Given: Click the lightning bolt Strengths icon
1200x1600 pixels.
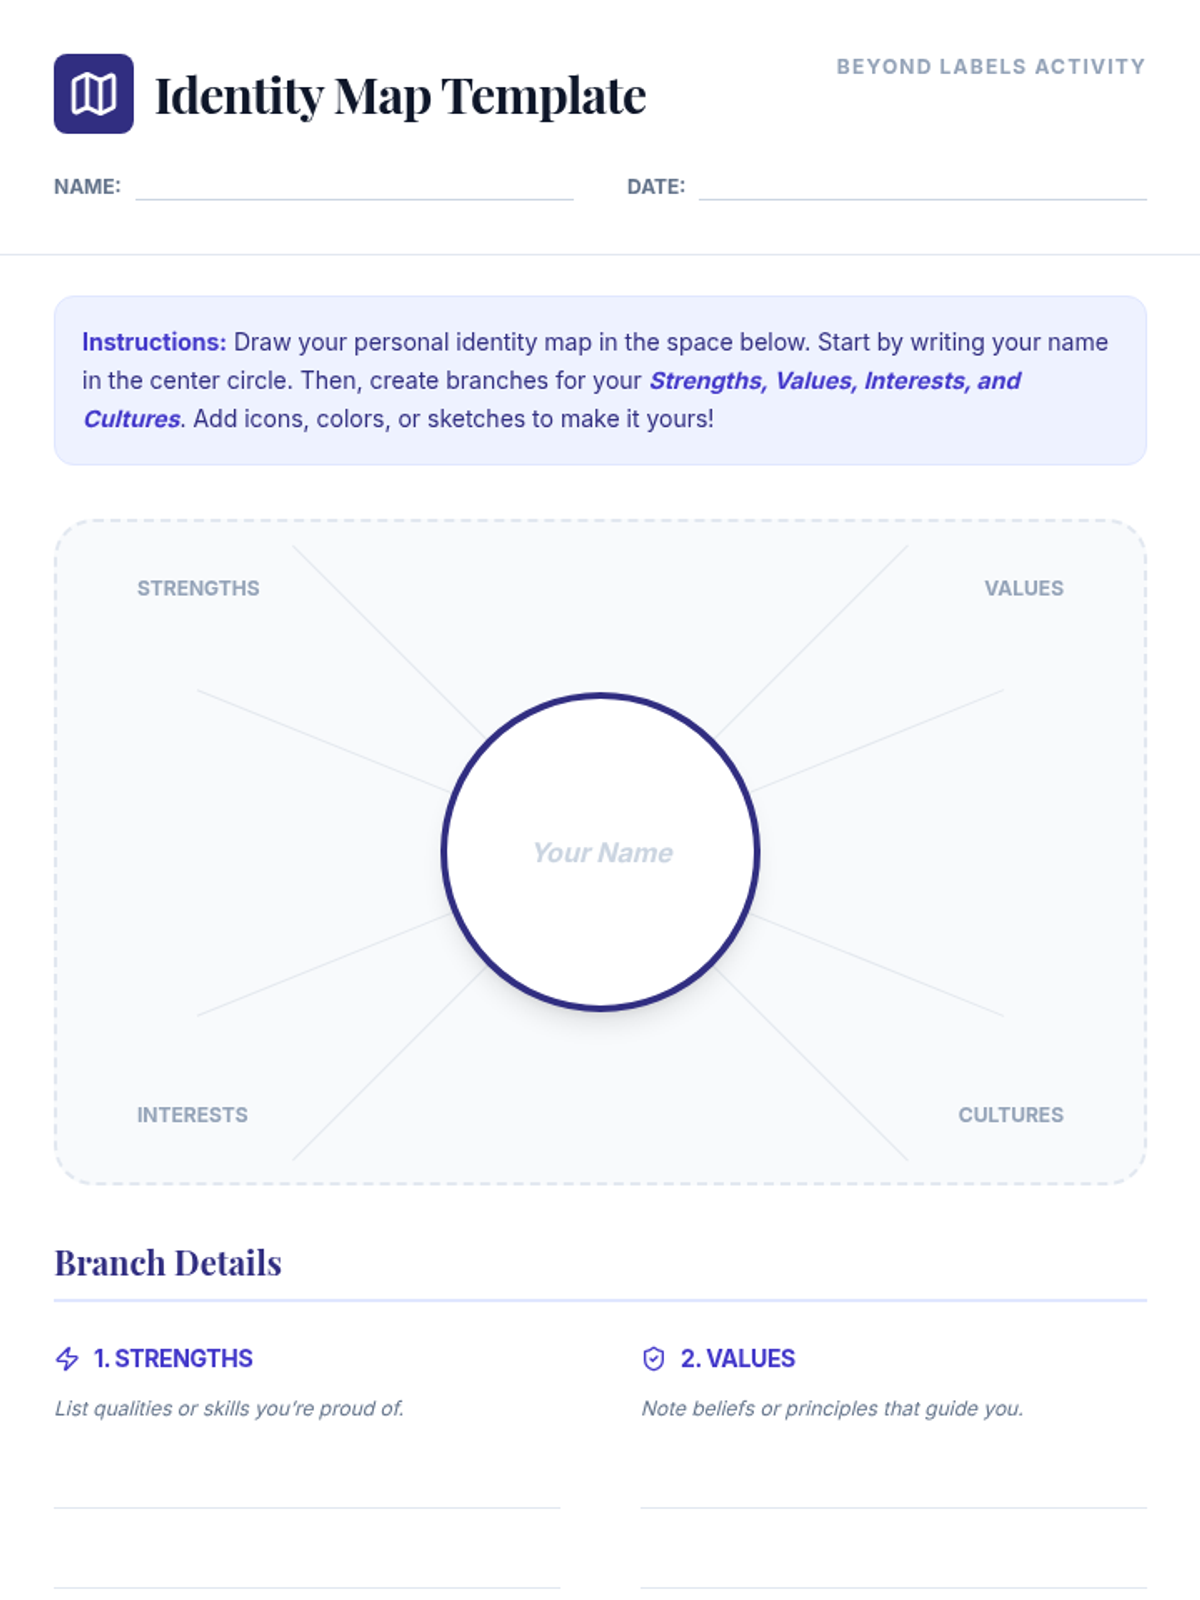Looking at the screenshot, I should coord(67,1358).
